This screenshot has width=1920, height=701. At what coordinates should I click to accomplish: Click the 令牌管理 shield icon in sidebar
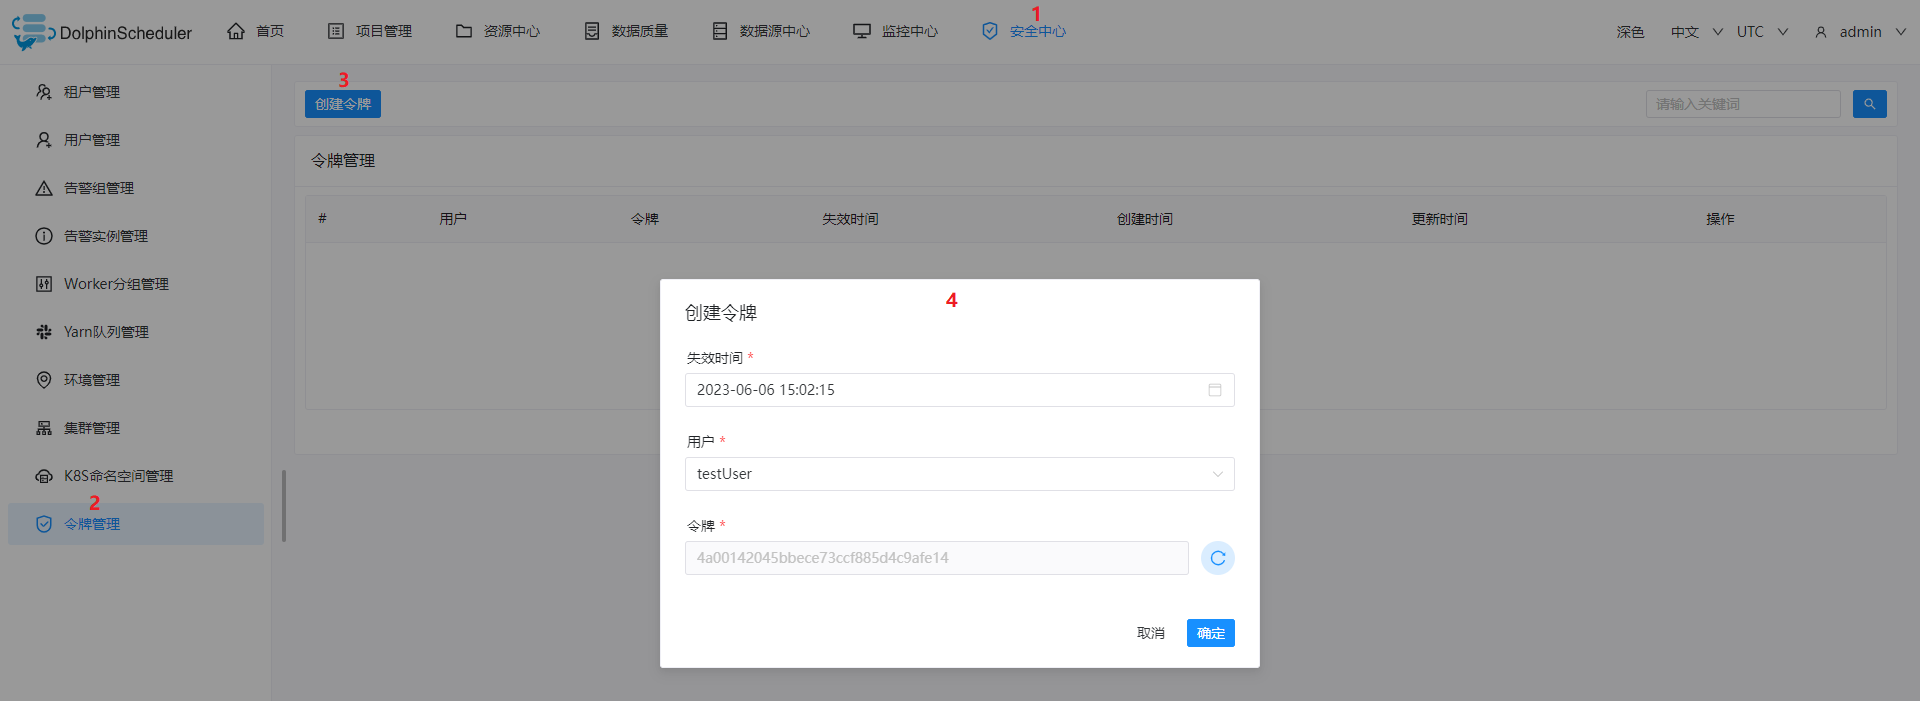[44, 524]
